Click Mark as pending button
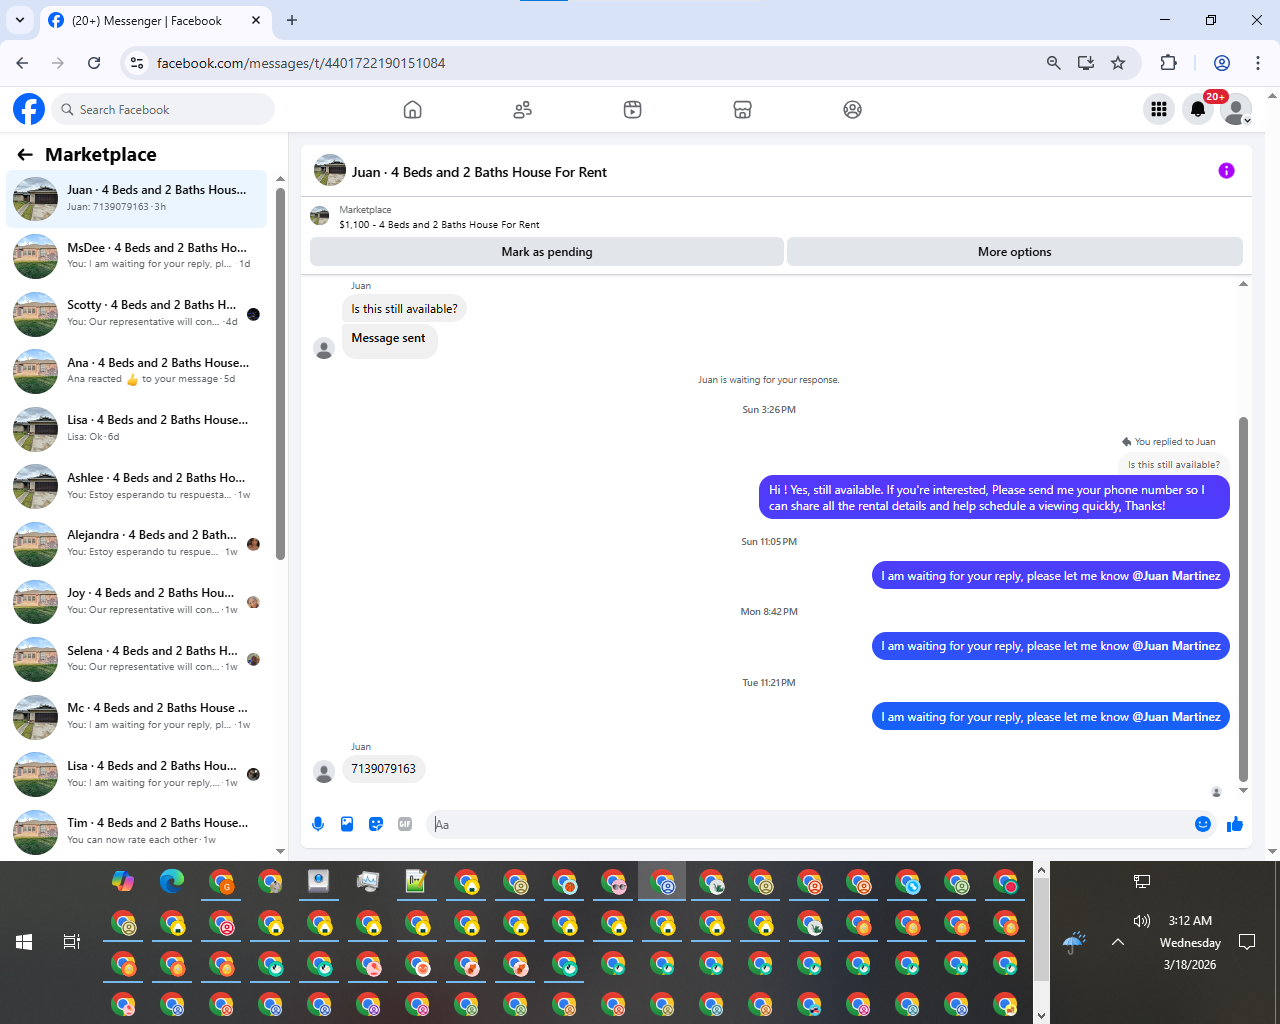The height and width of the screenshot is (1024, 1280). click(547, 252)
